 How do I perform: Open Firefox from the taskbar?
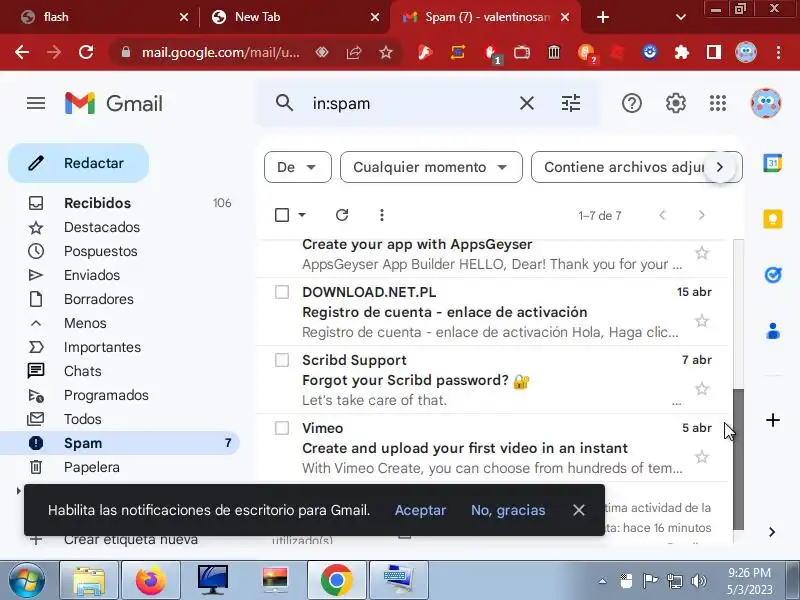151,580
